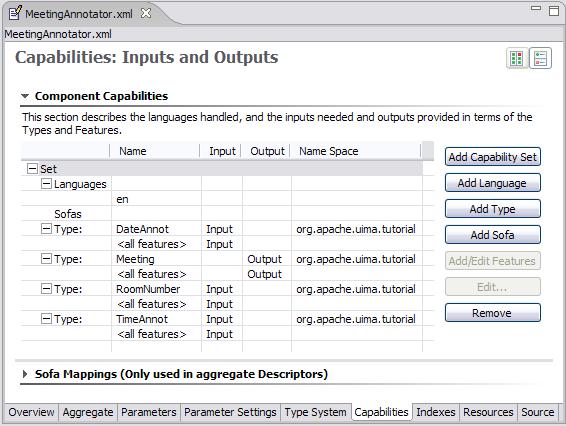
Task: Open the Resources tab
Action: coord(488,412)
